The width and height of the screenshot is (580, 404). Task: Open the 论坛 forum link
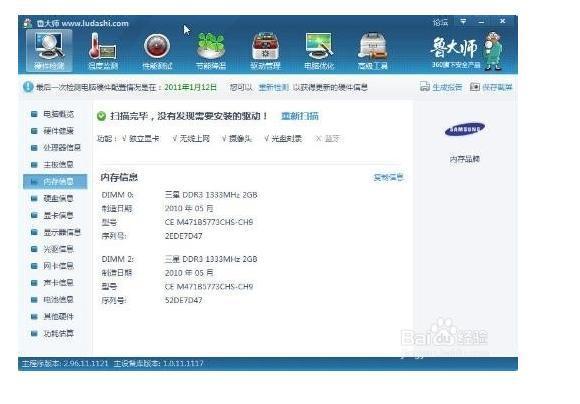(x=440, y=22)
